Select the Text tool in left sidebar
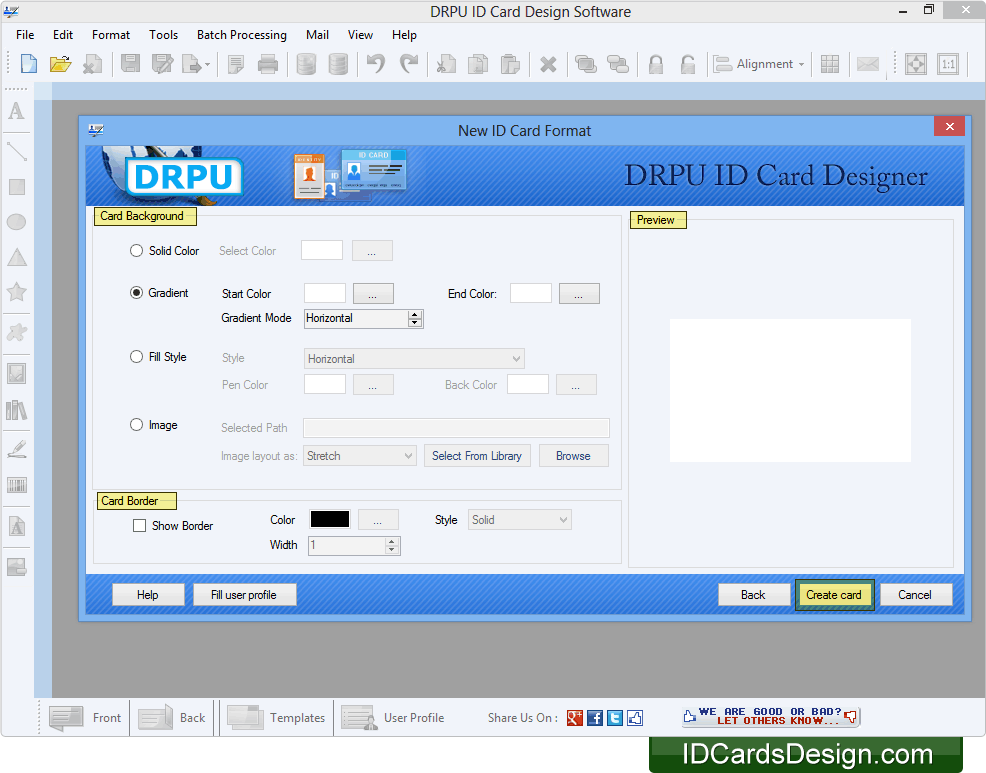Image resolution: width=986 pixels, height=773 pixels. [x=16, y=111]
